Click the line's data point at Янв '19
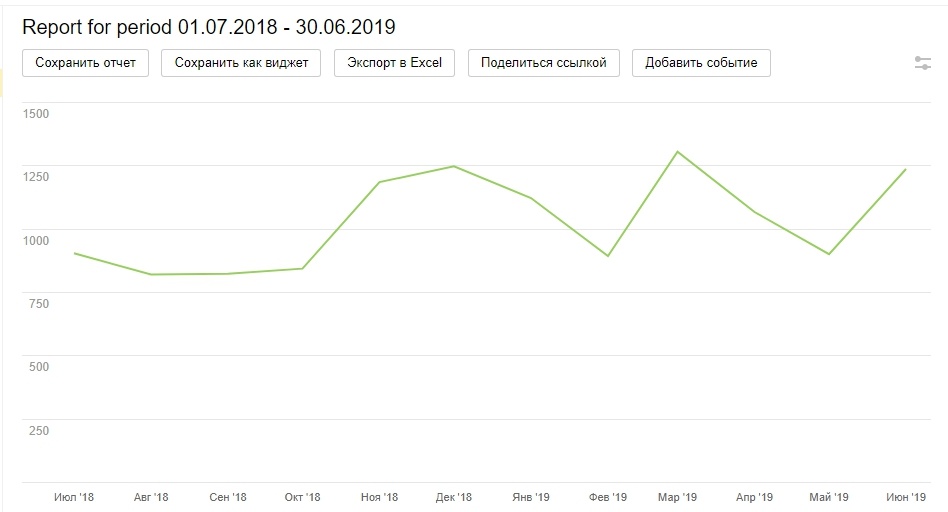 [x=530, y=198]
